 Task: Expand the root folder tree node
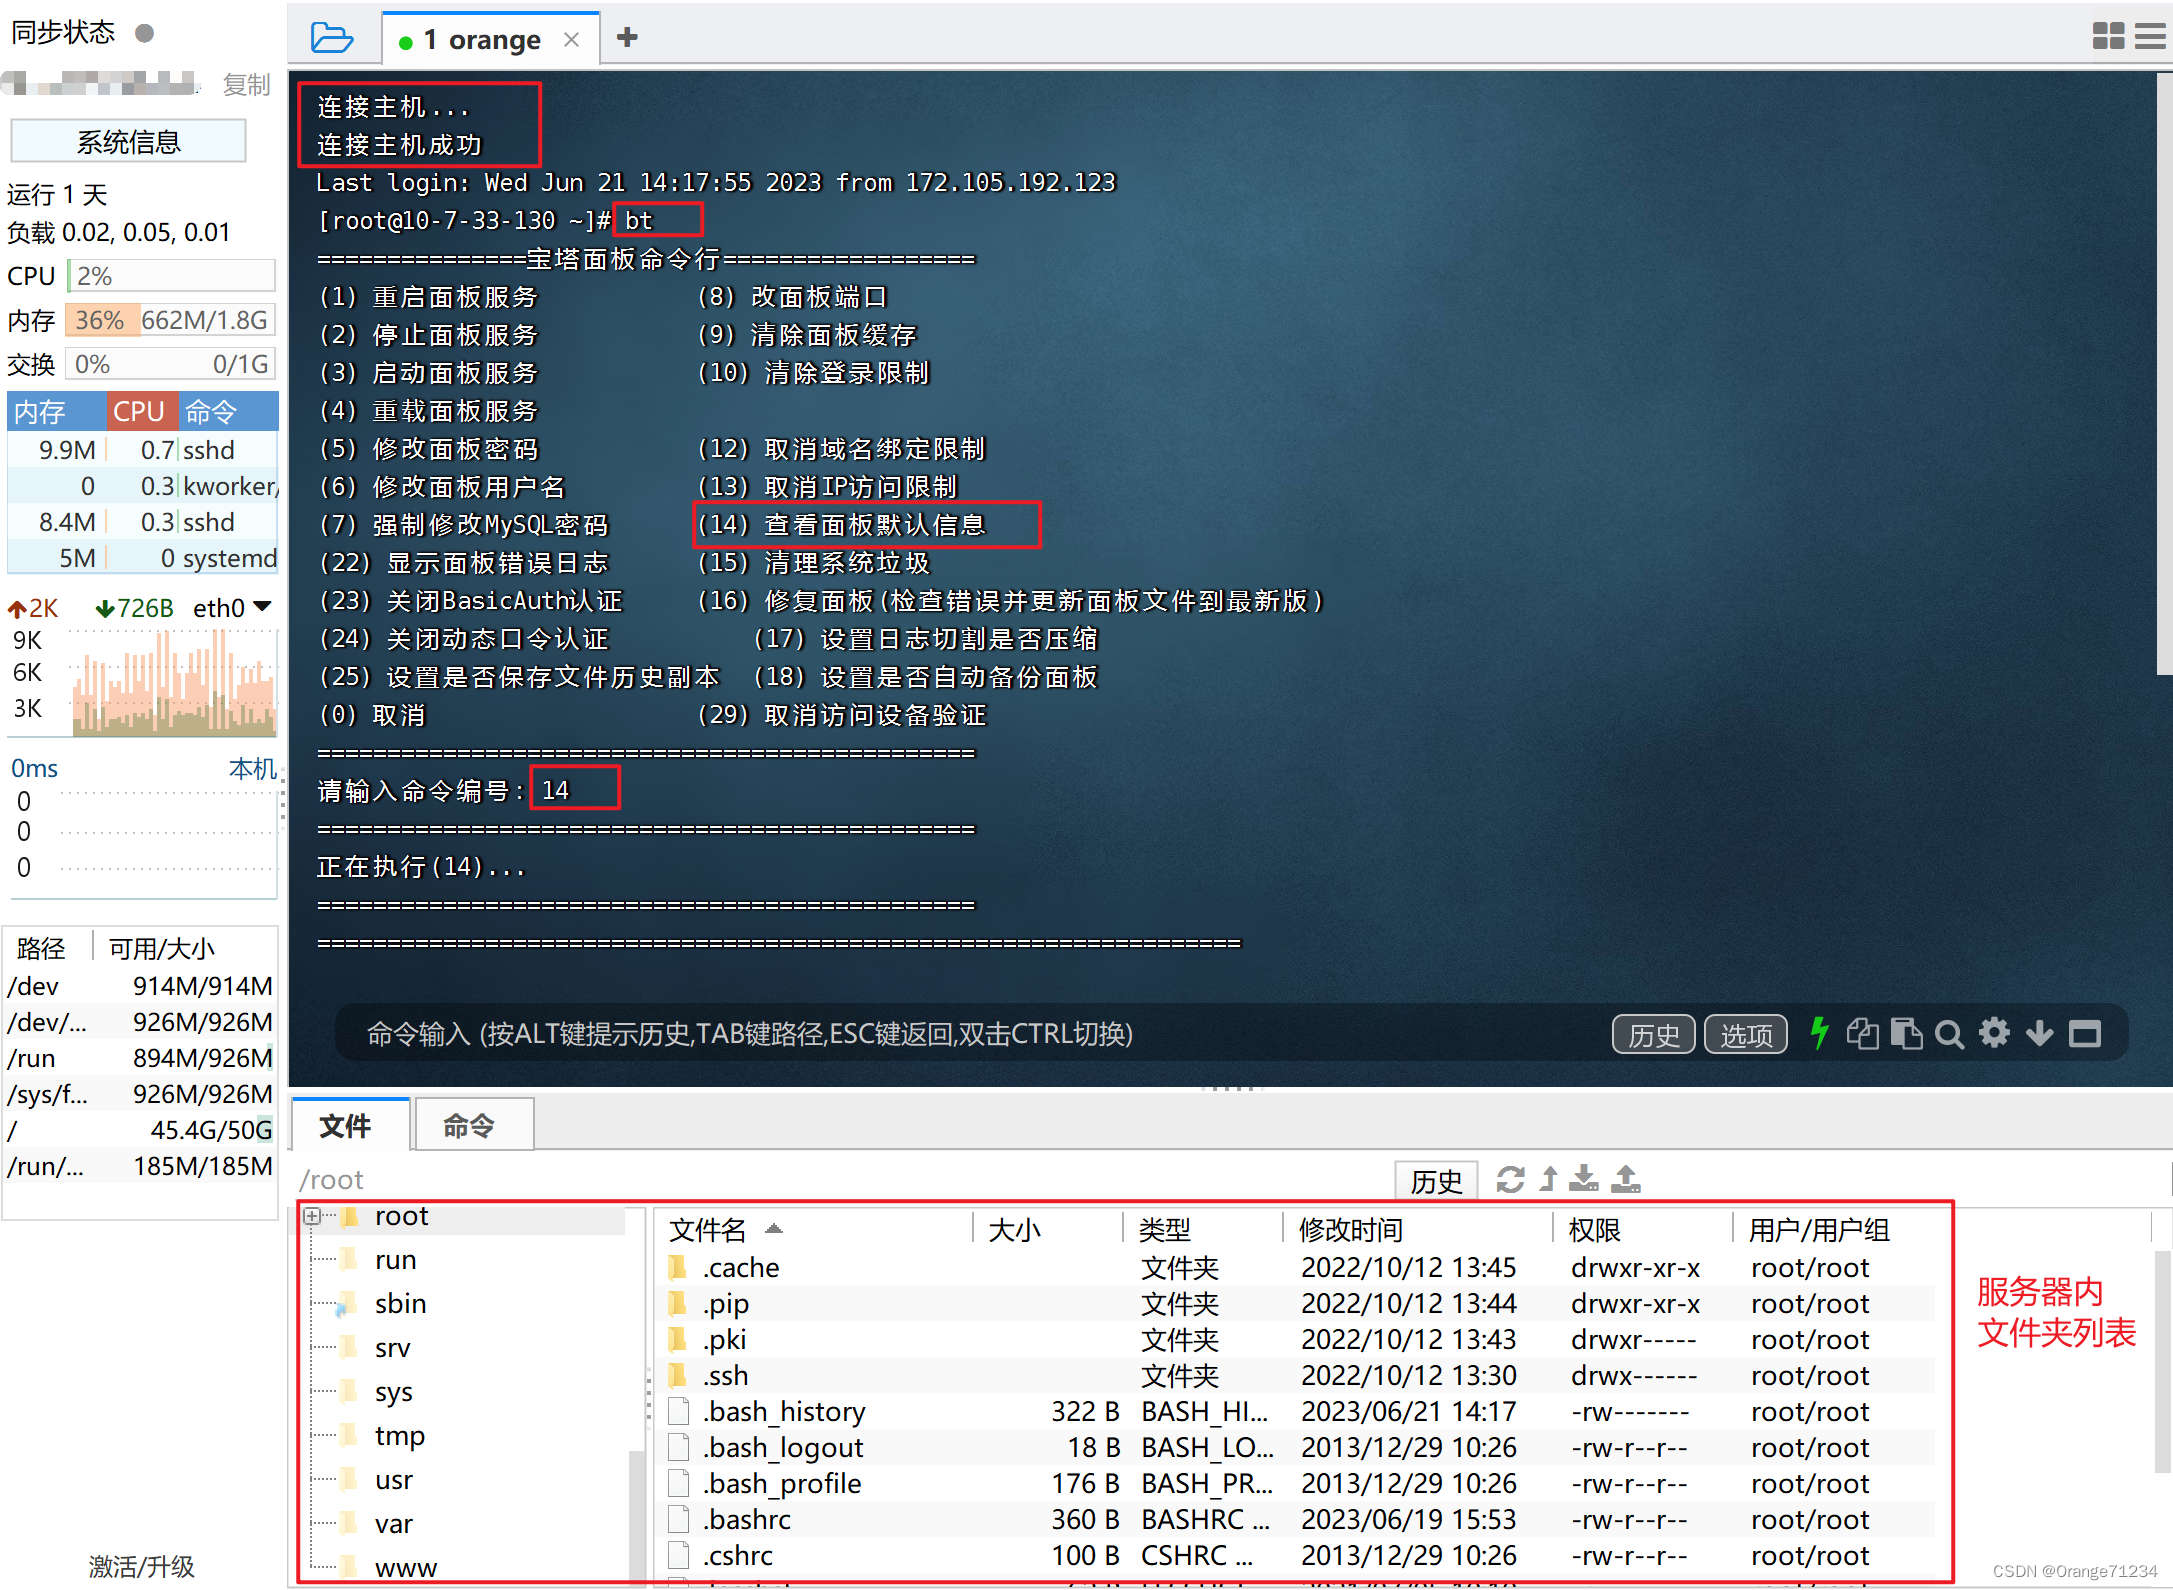(312, 1217)
